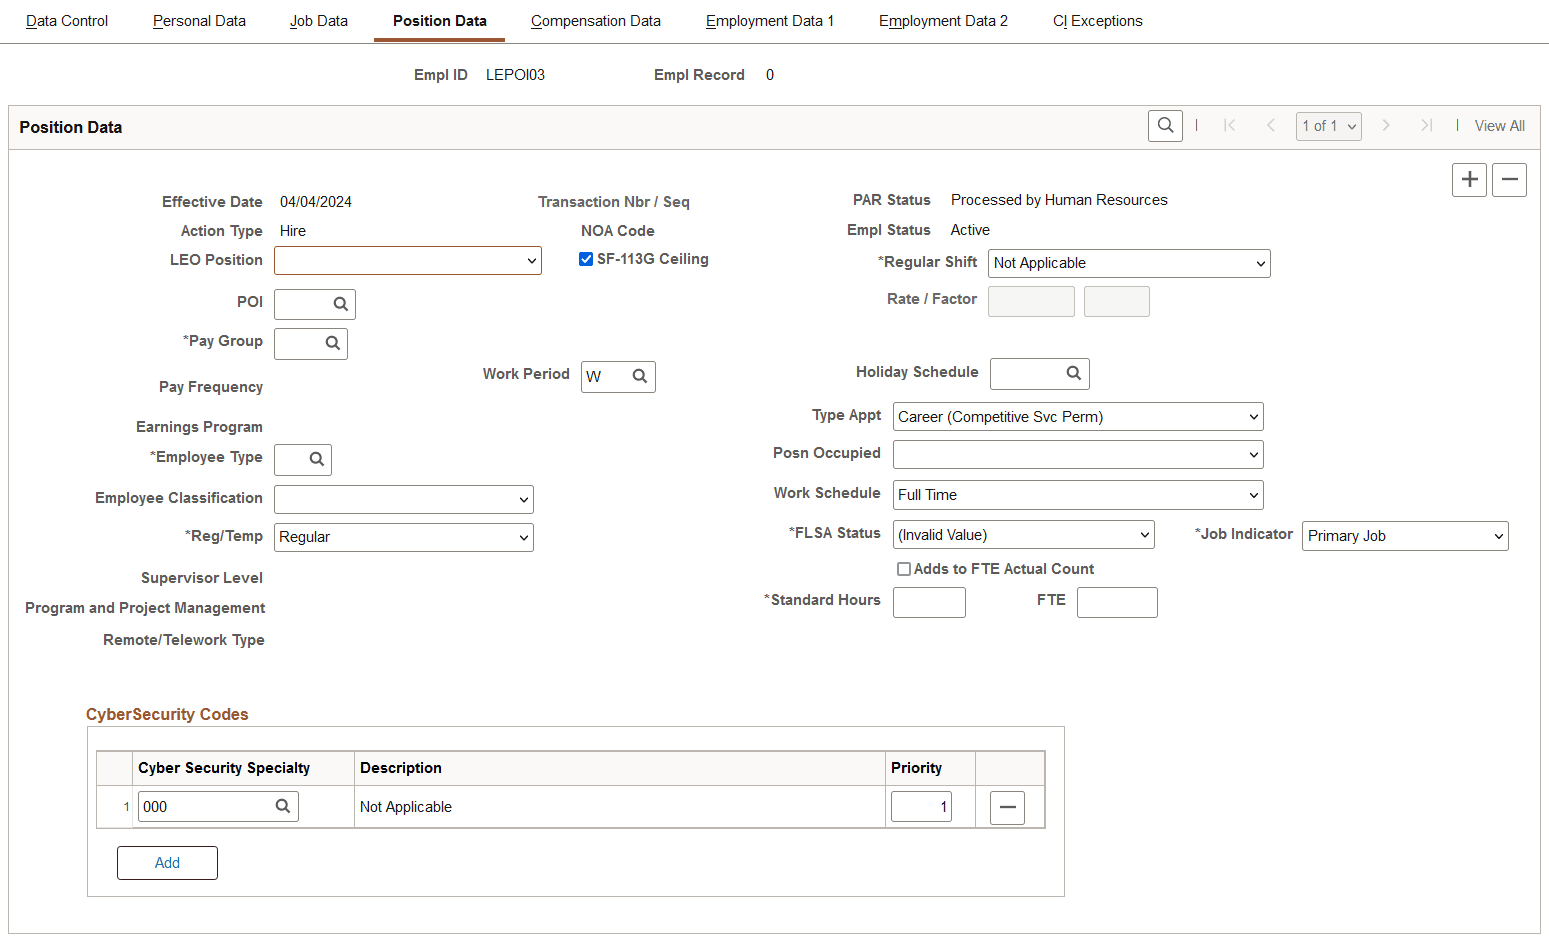The height and width of the screenshot is (948, 1549).
Task: Enable Adds to FTE Actual Count
Action: [903, 568]
